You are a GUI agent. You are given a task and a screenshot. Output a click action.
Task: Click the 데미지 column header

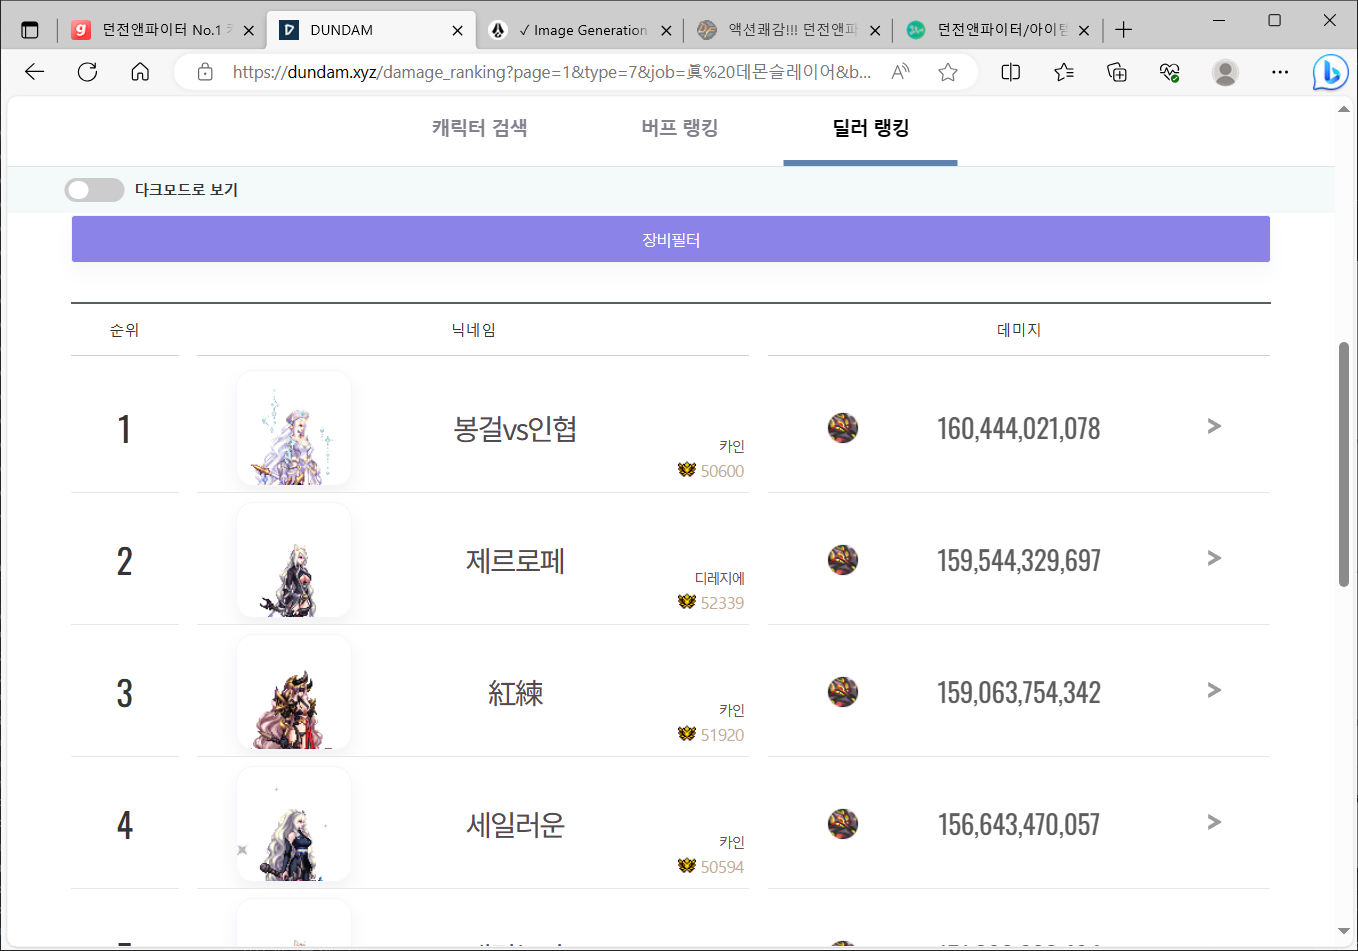[x=1019, y=330]
